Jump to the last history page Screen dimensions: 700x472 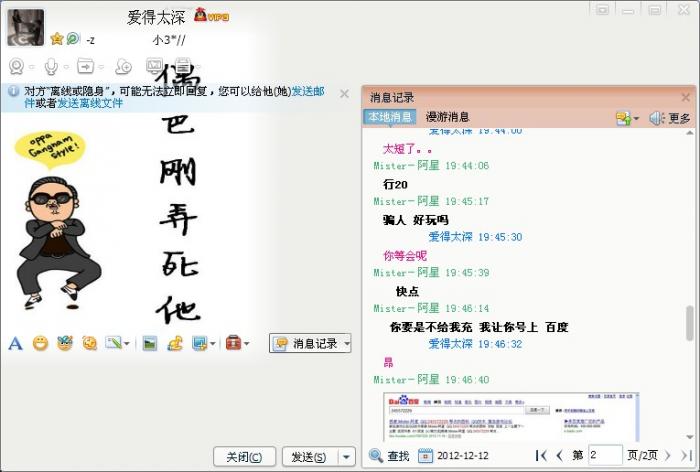686,455
